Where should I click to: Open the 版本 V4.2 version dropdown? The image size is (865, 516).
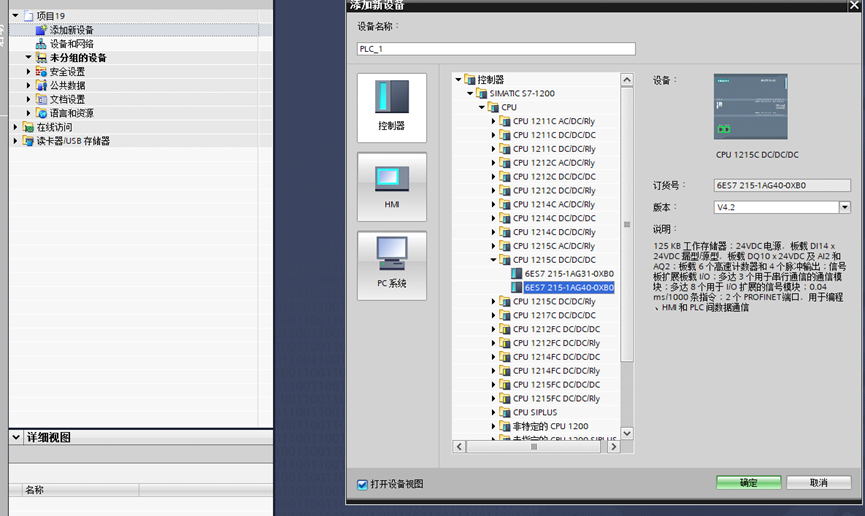coord(845,208)
